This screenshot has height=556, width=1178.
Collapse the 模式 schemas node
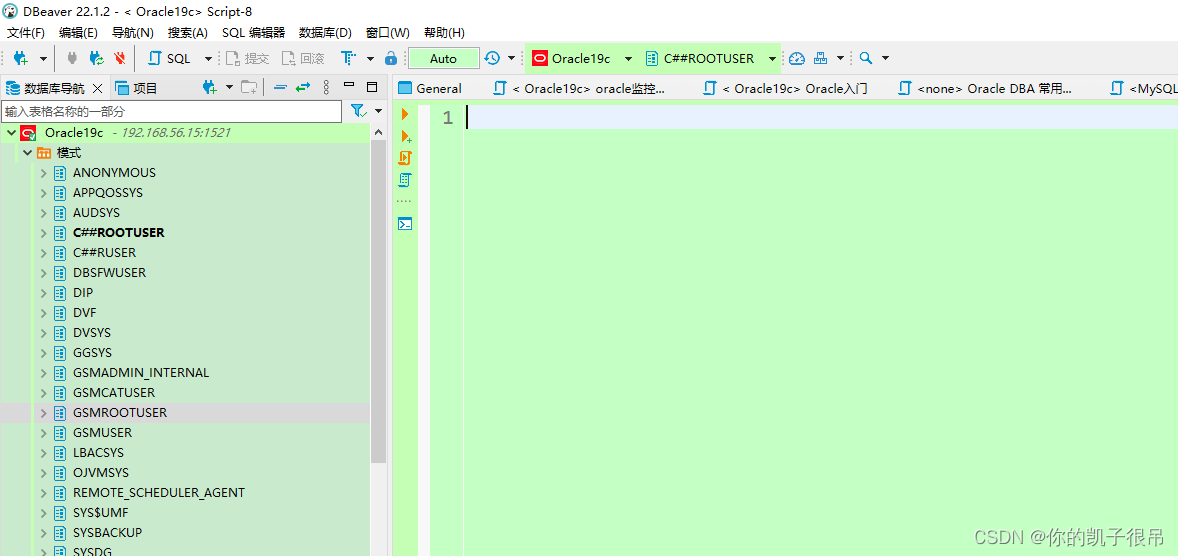[27, 153]
